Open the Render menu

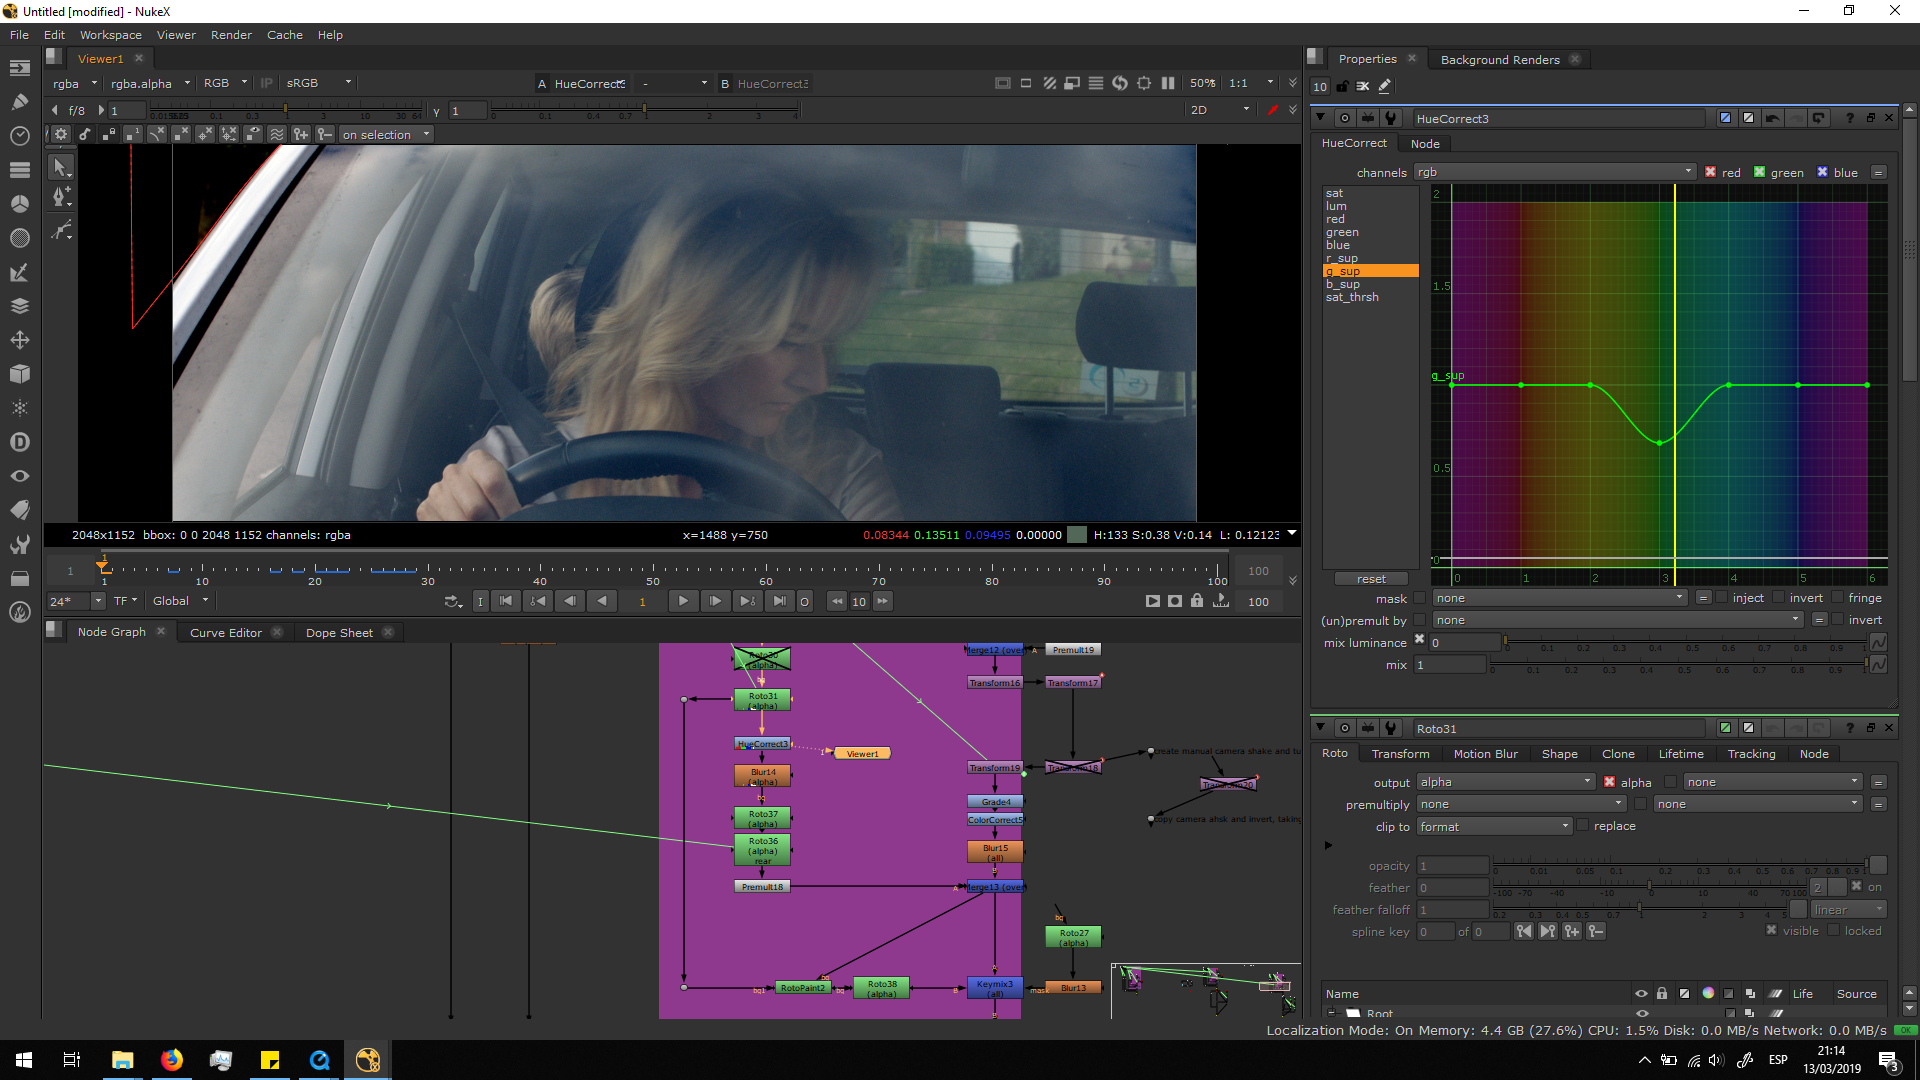tap(231, 35)
